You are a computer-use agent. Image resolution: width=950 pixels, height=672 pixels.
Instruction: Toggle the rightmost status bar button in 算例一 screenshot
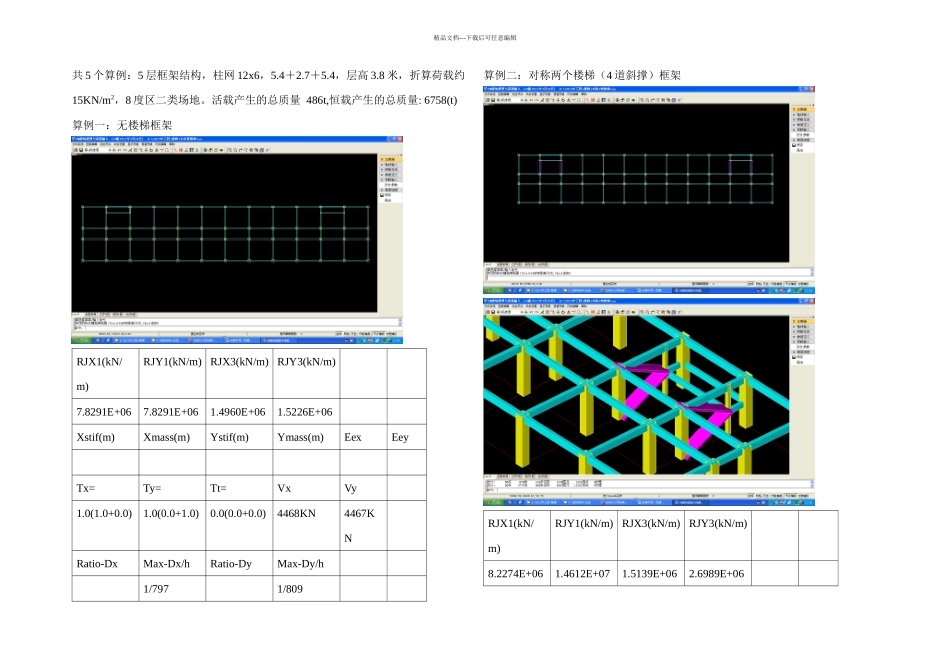pyautogui.click(x=393, y=334)
